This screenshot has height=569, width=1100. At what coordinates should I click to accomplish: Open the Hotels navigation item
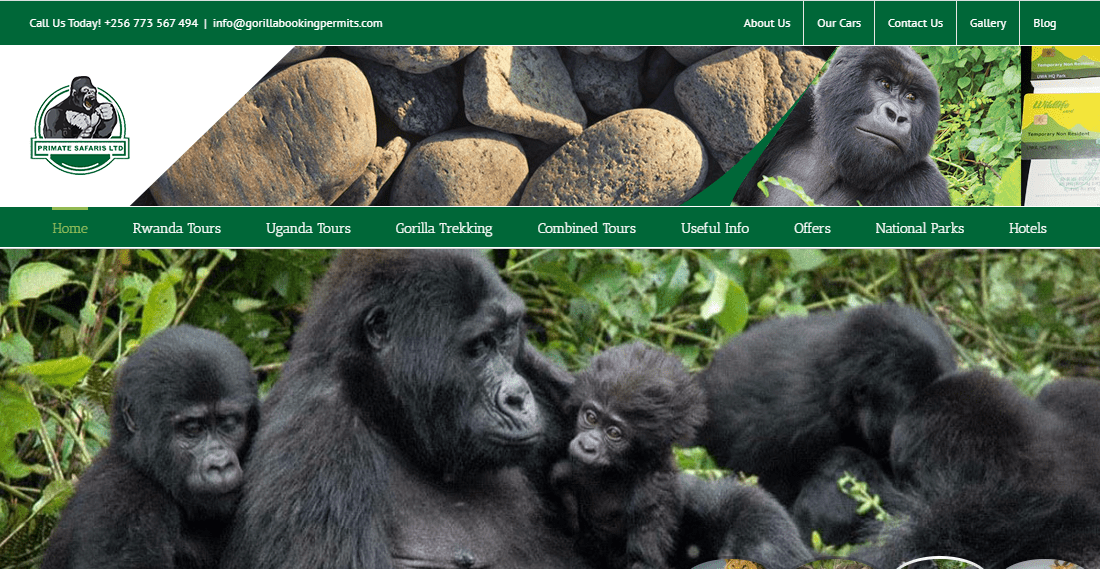click(1027, 228)
